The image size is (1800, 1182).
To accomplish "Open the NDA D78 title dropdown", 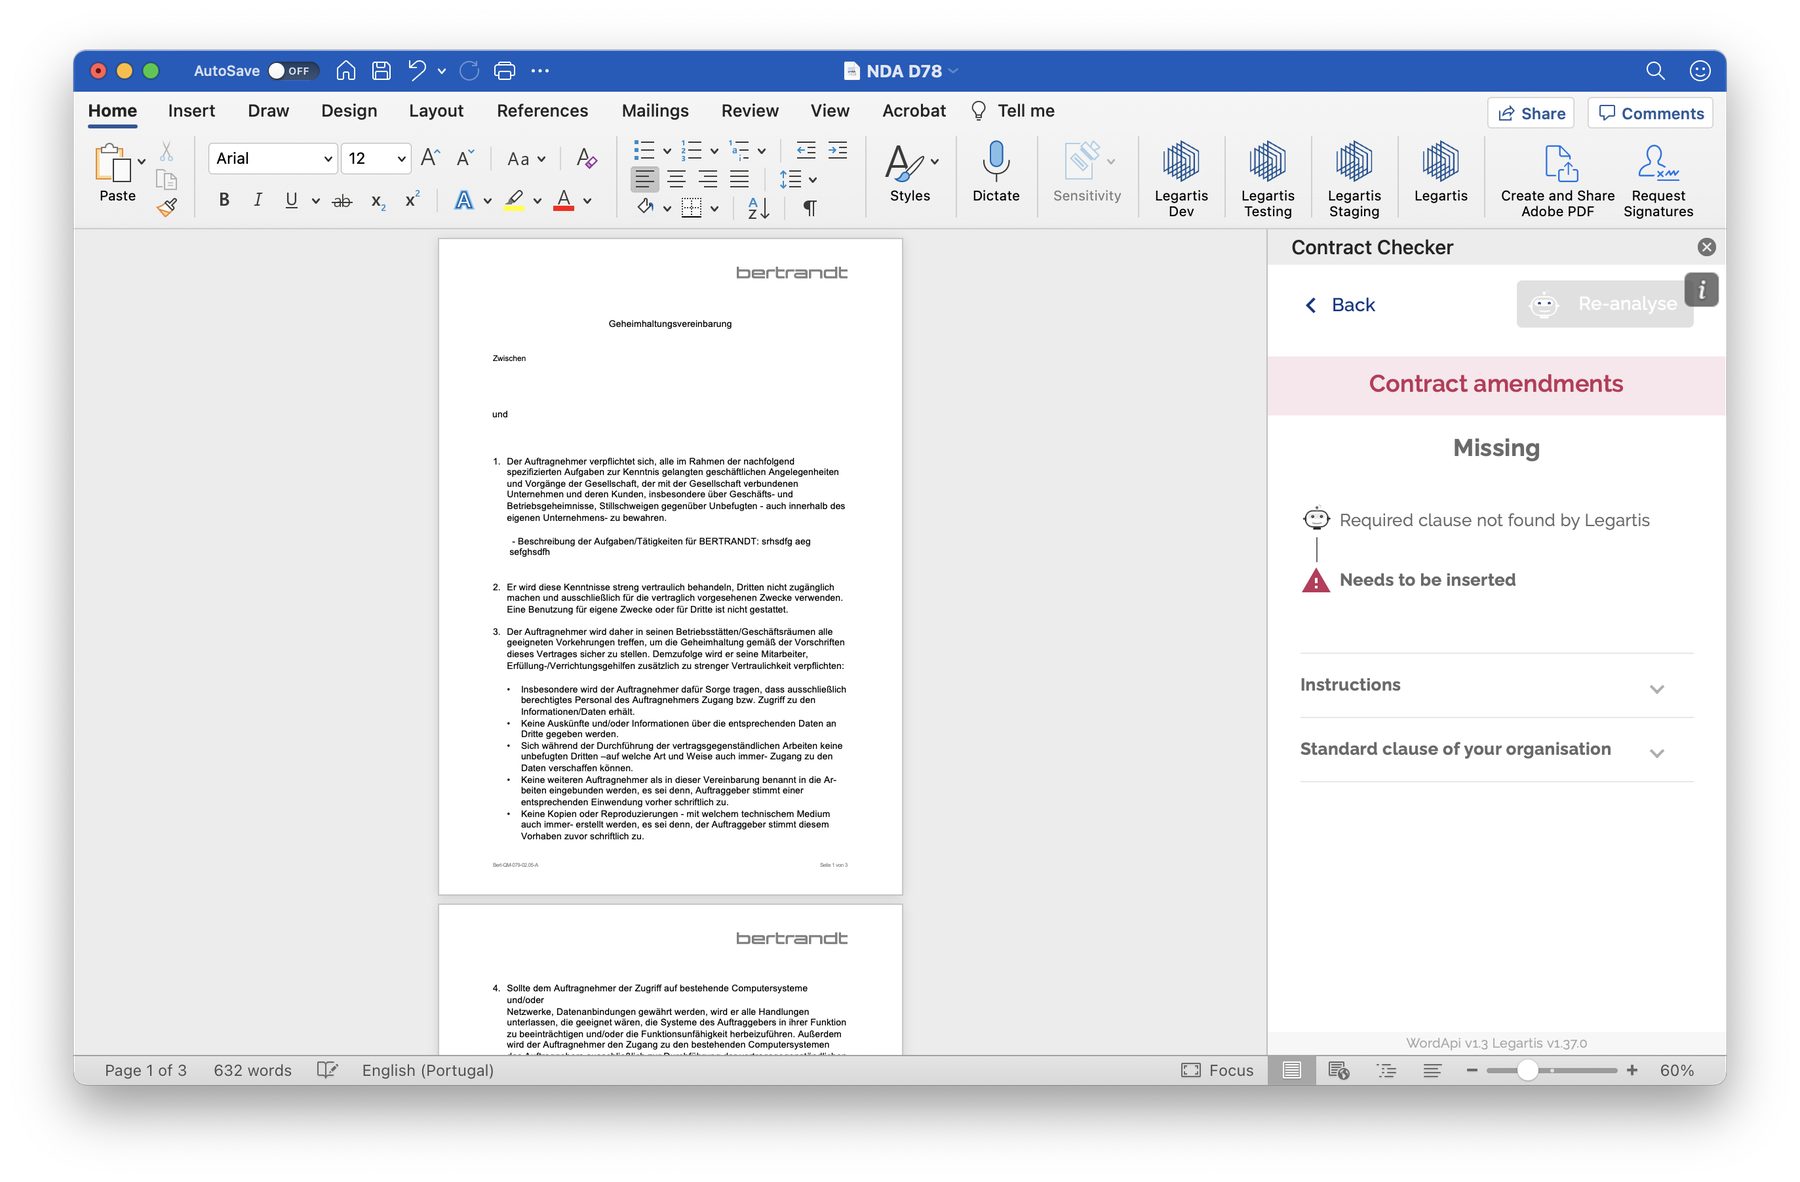I will point(953,71).
